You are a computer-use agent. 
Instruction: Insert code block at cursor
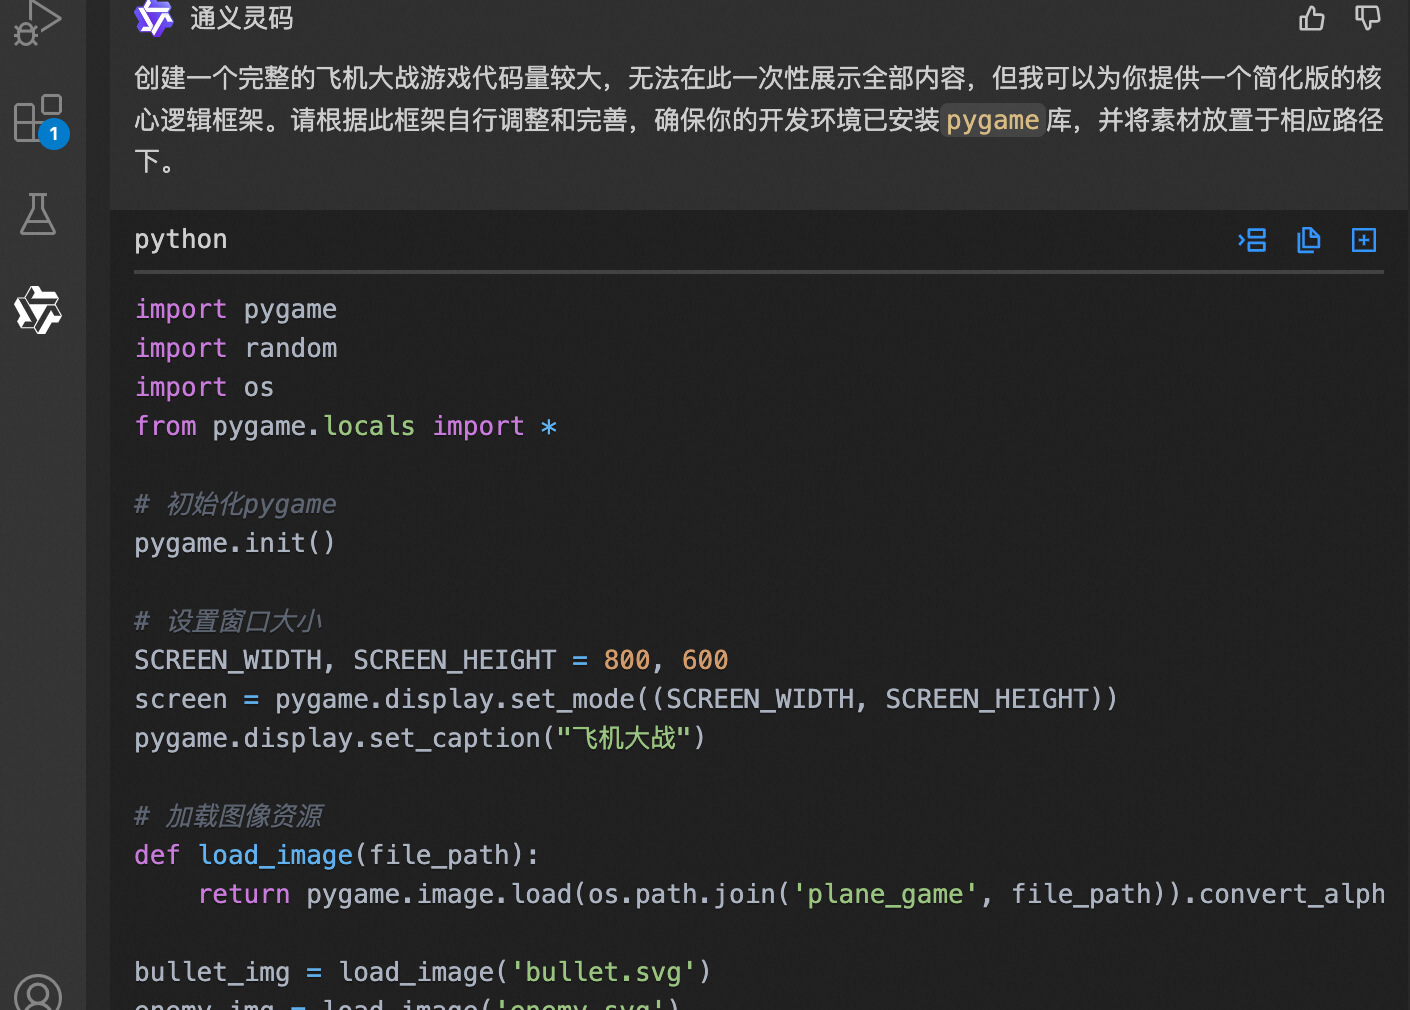point(1252,240)
